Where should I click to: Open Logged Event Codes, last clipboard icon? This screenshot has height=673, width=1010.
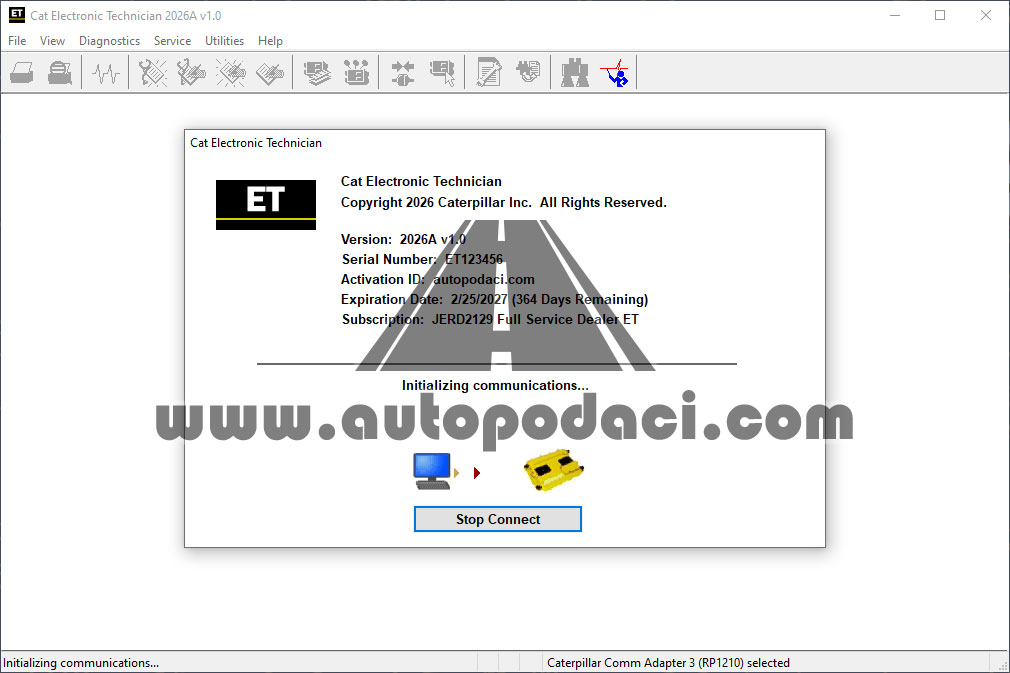(x=269, y=73)
